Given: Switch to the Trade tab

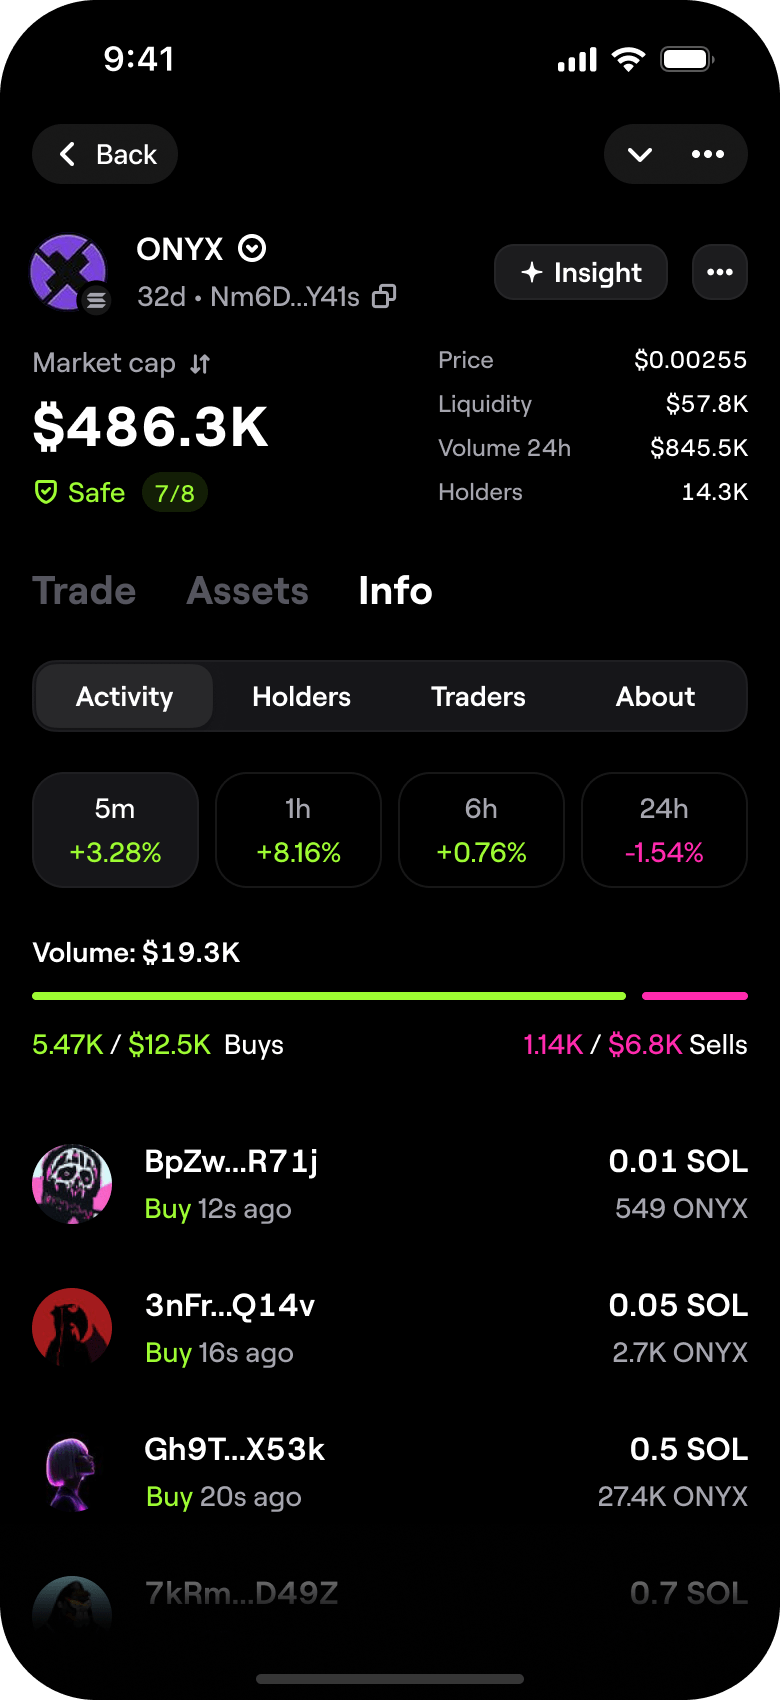Looking at the screenshot, I should [84, 591].
